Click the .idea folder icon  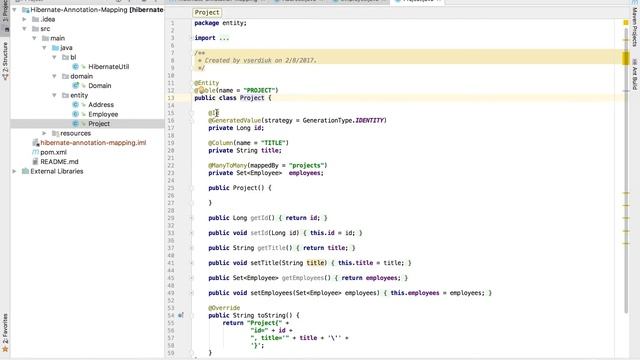pos(36,19)
